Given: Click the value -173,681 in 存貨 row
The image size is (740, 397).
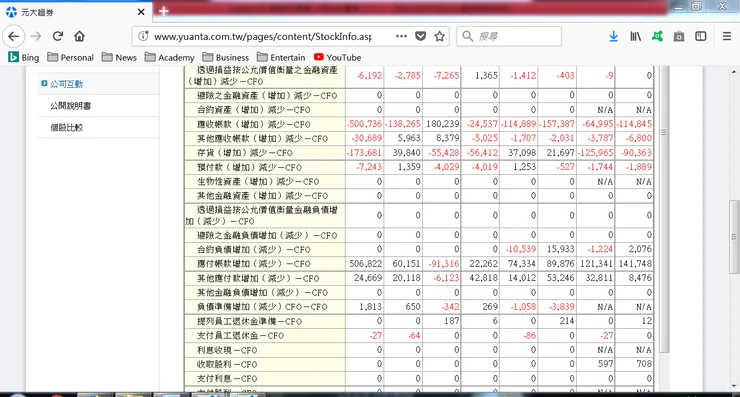Looking at the screenshot, I should tap(364, 153).
